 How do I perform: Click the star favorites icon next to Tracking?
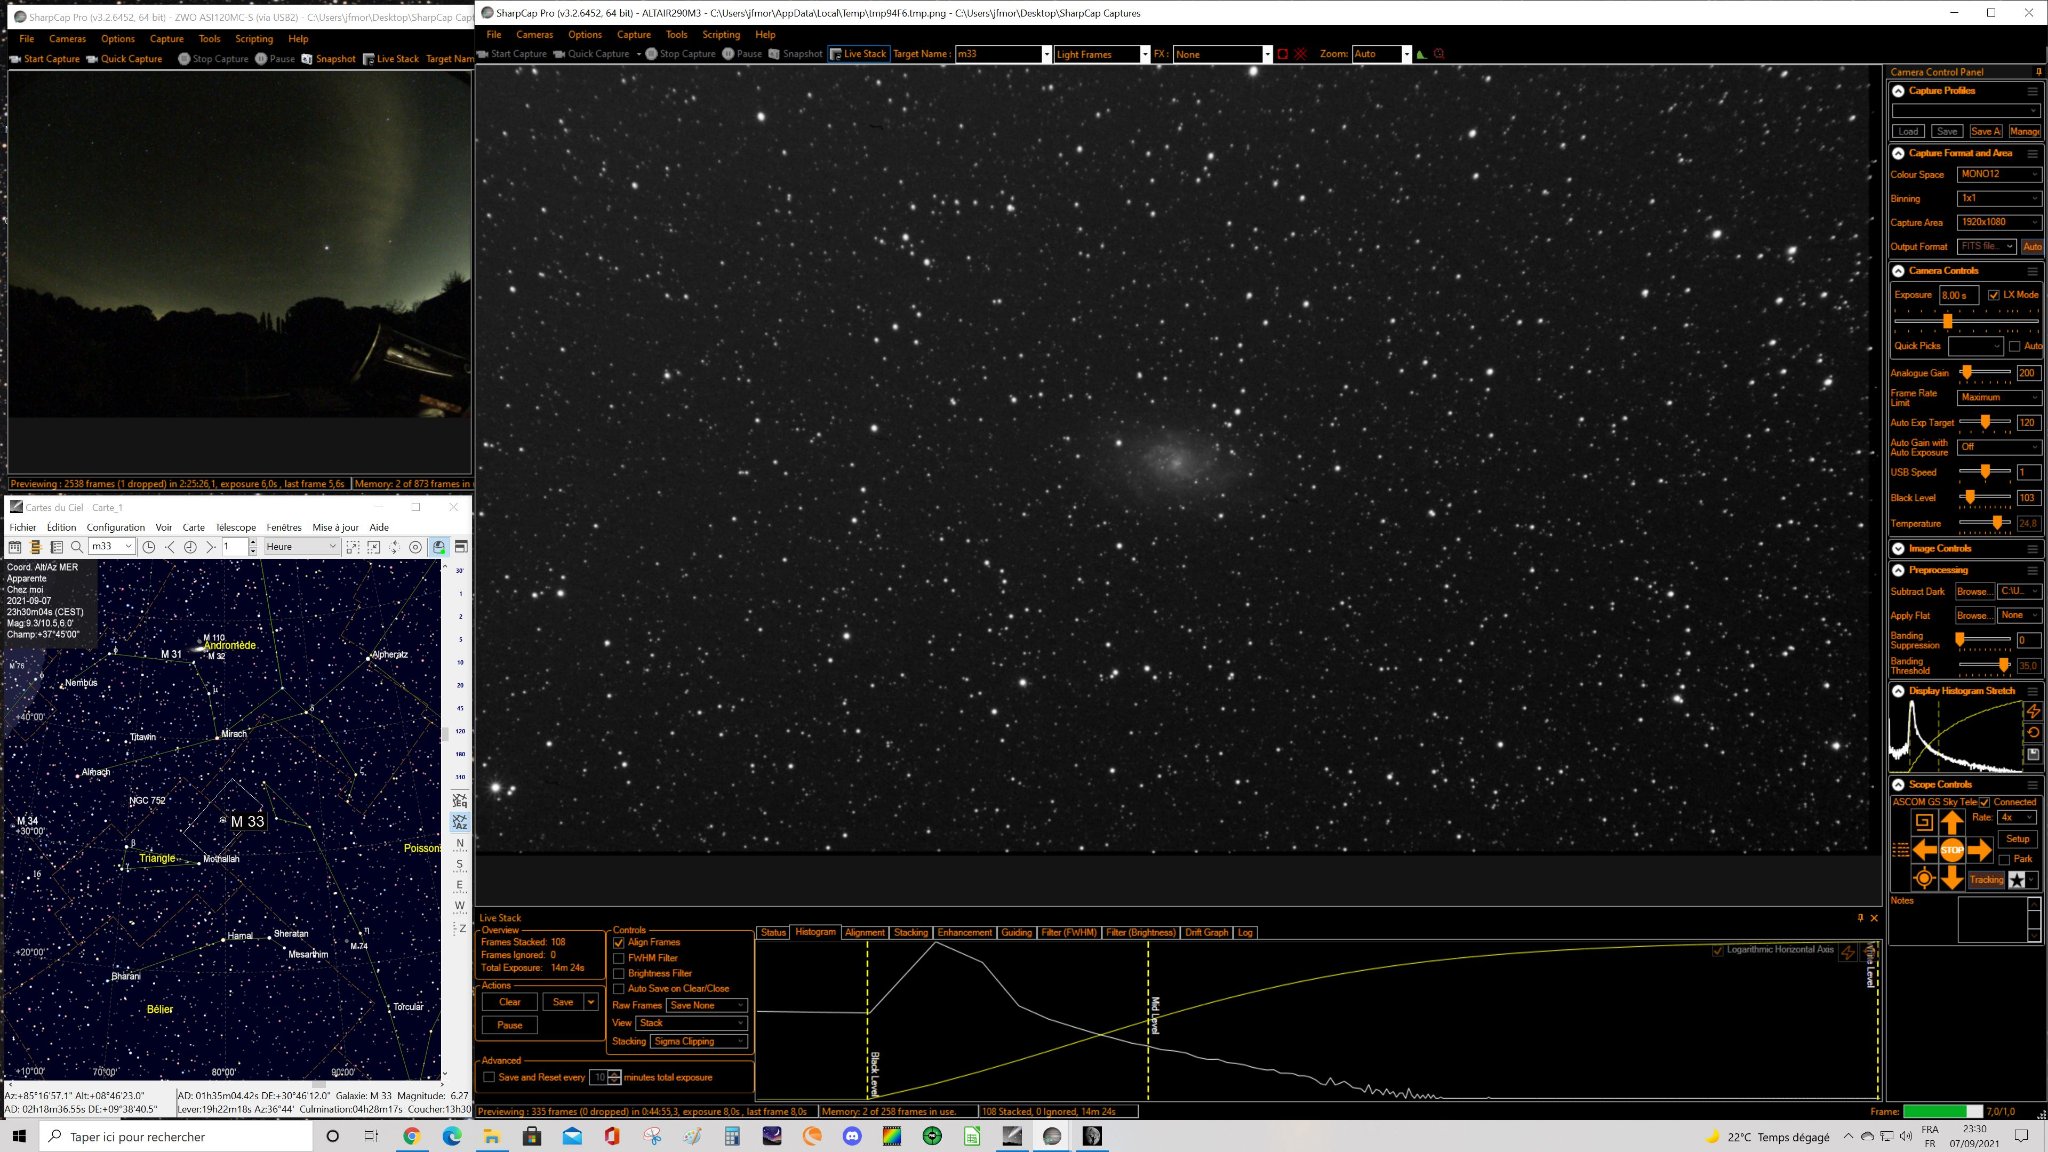point(2017,880)
